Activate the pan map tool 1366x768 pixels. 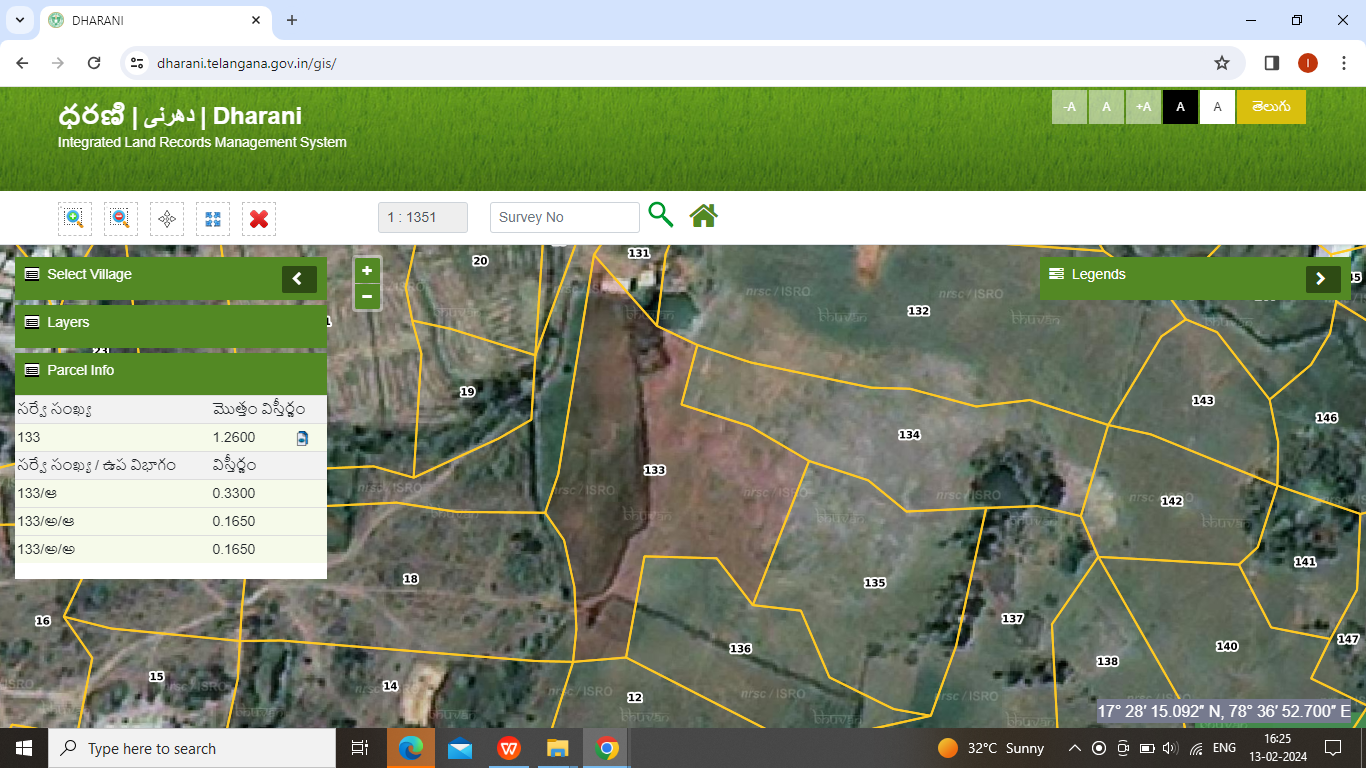pyautogui.click(x=167, y=218)
